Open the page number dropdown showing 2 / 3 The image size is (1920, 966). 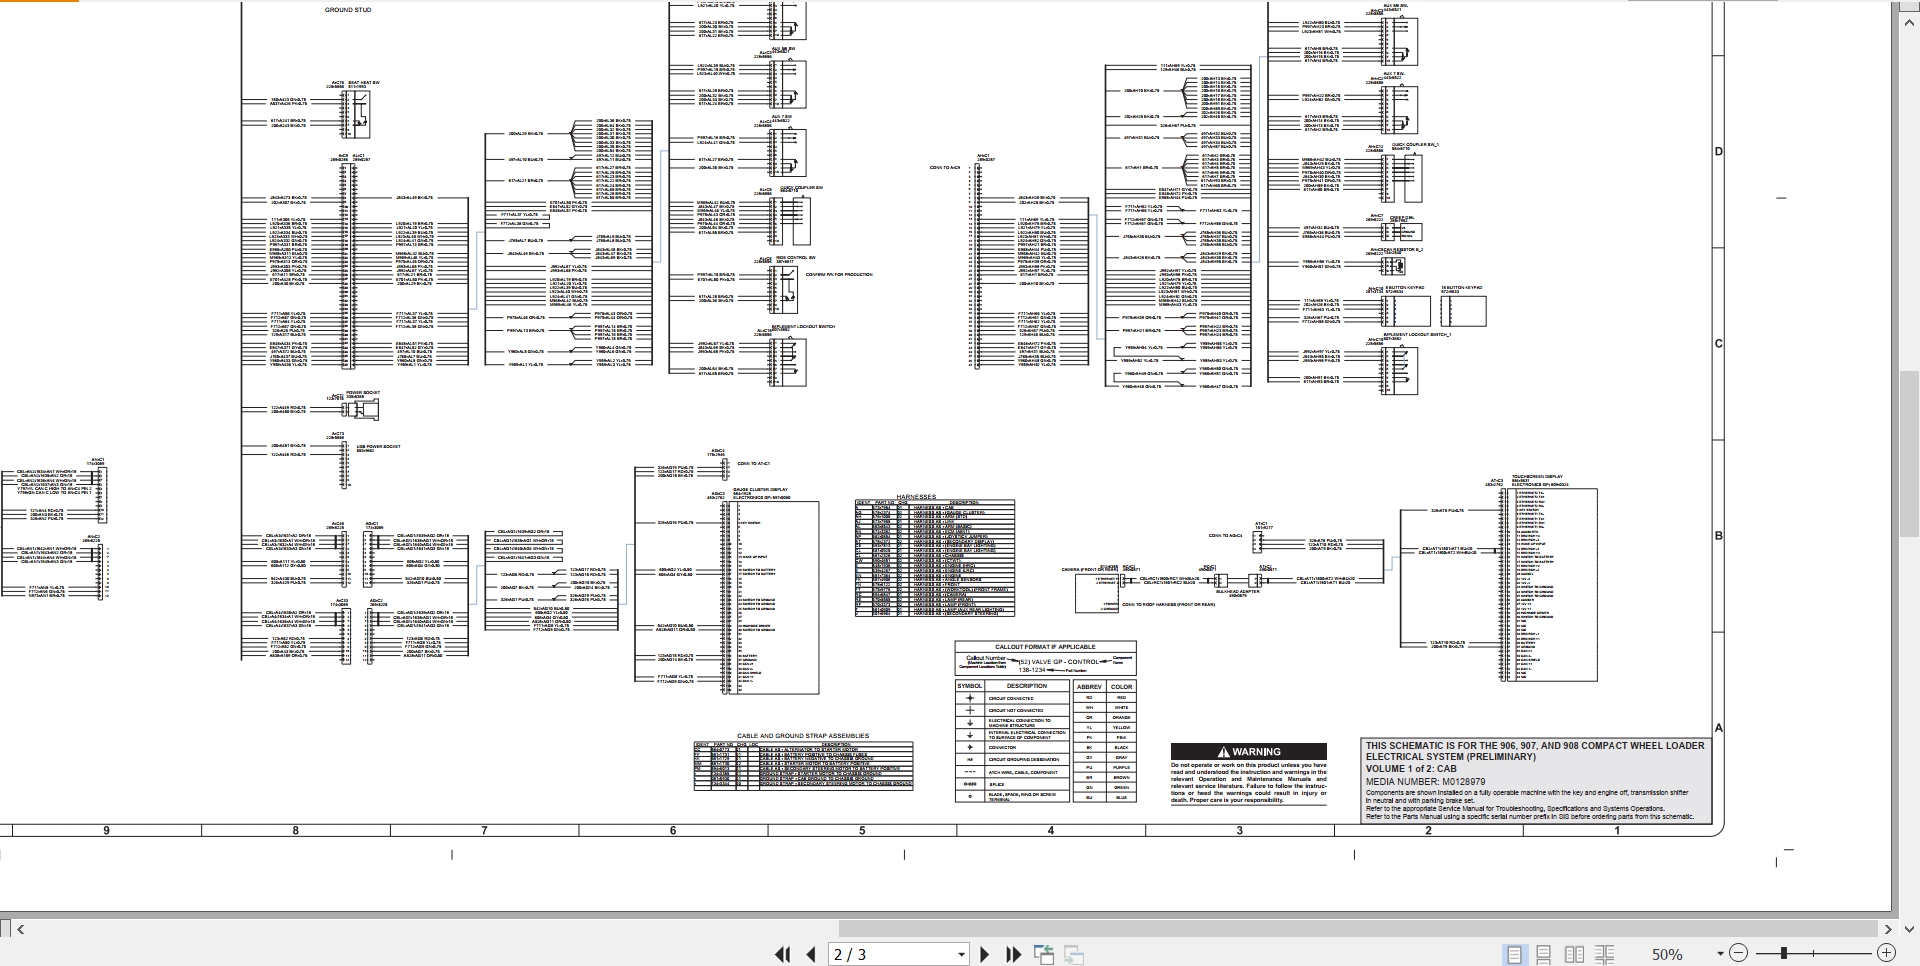point(961,954)
